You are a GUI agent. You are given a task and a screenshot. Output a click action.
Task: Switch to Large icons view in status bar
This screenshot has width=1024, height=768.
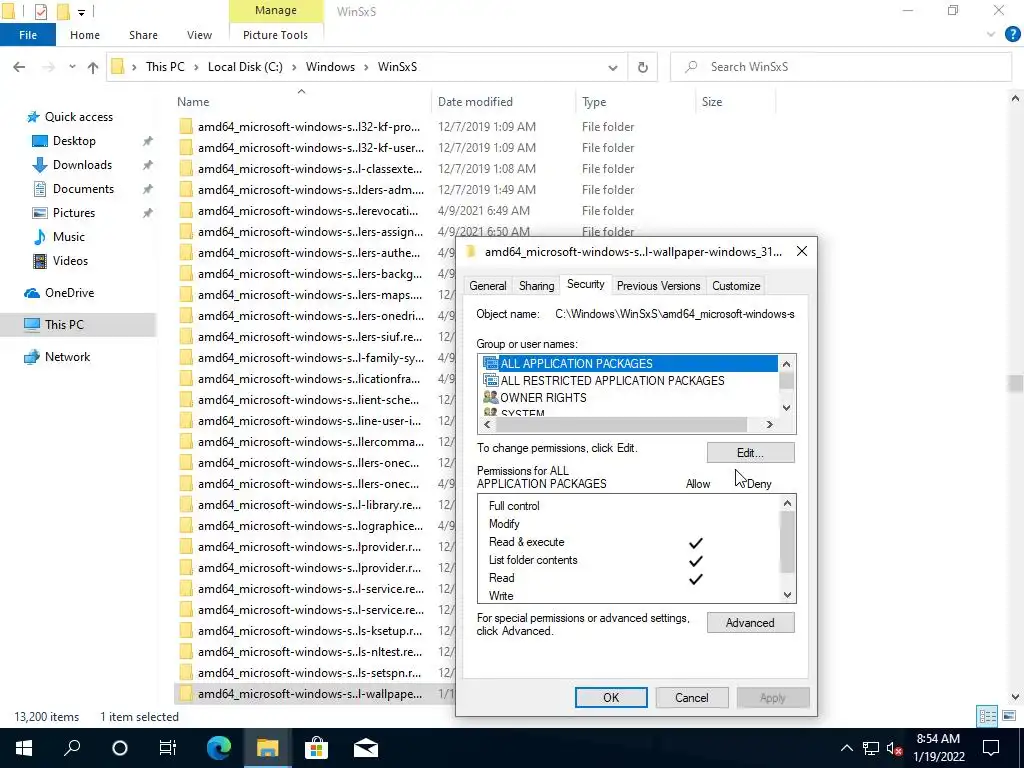click(1009, 716)
